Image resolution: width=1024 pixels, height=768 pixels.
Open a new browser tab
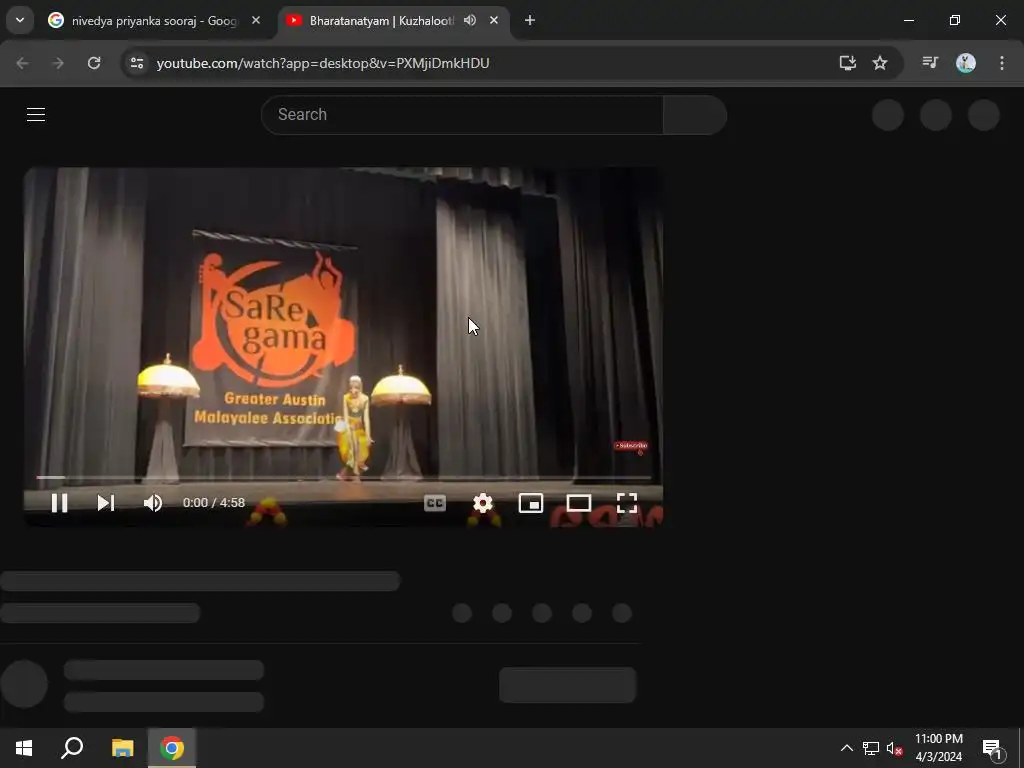[x=530, y=20]
